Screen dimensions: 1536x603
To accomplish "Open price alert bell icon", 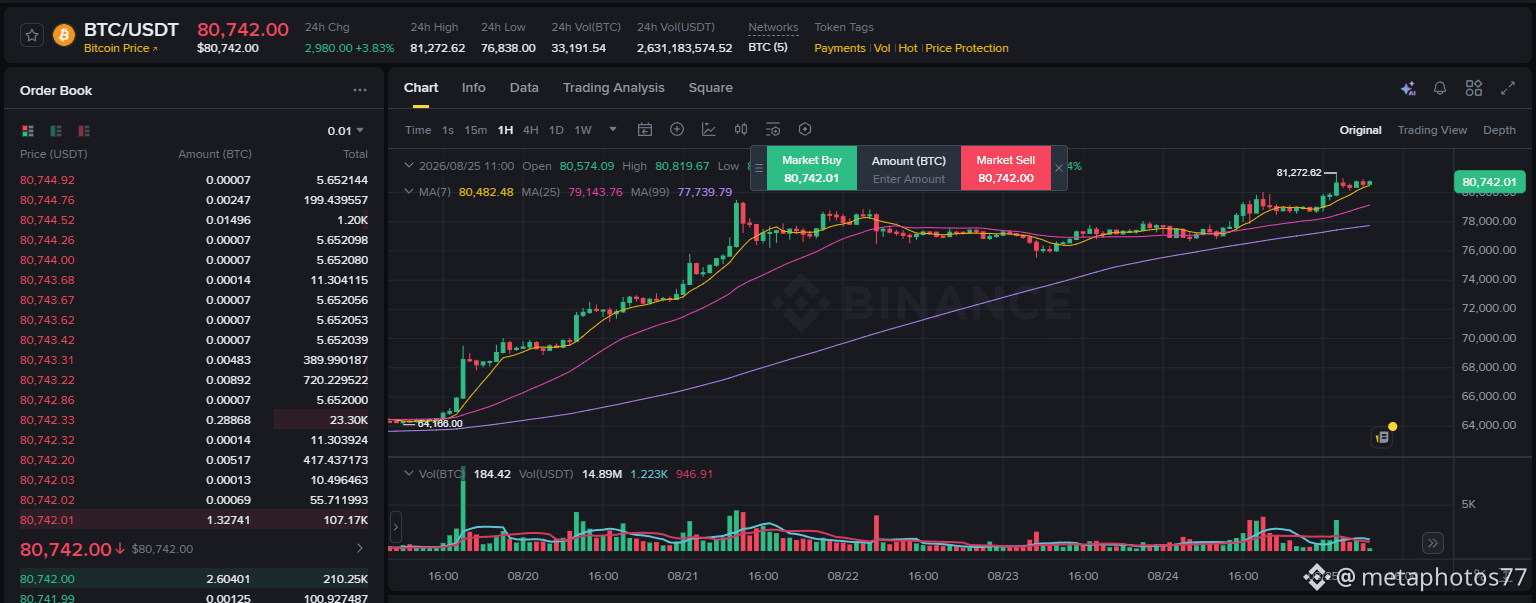I will click(1440, 88).
